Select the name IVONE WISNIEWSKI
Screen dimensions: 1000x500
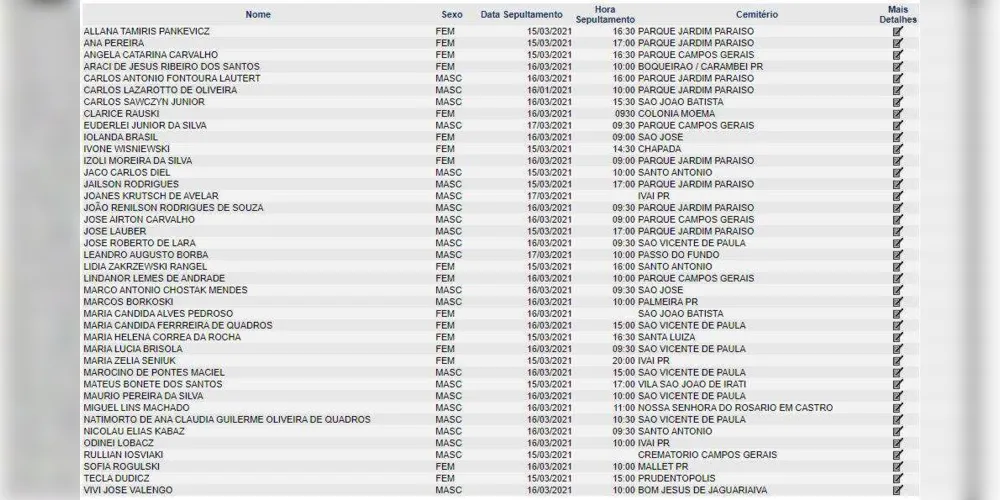(x=127, y=149)
